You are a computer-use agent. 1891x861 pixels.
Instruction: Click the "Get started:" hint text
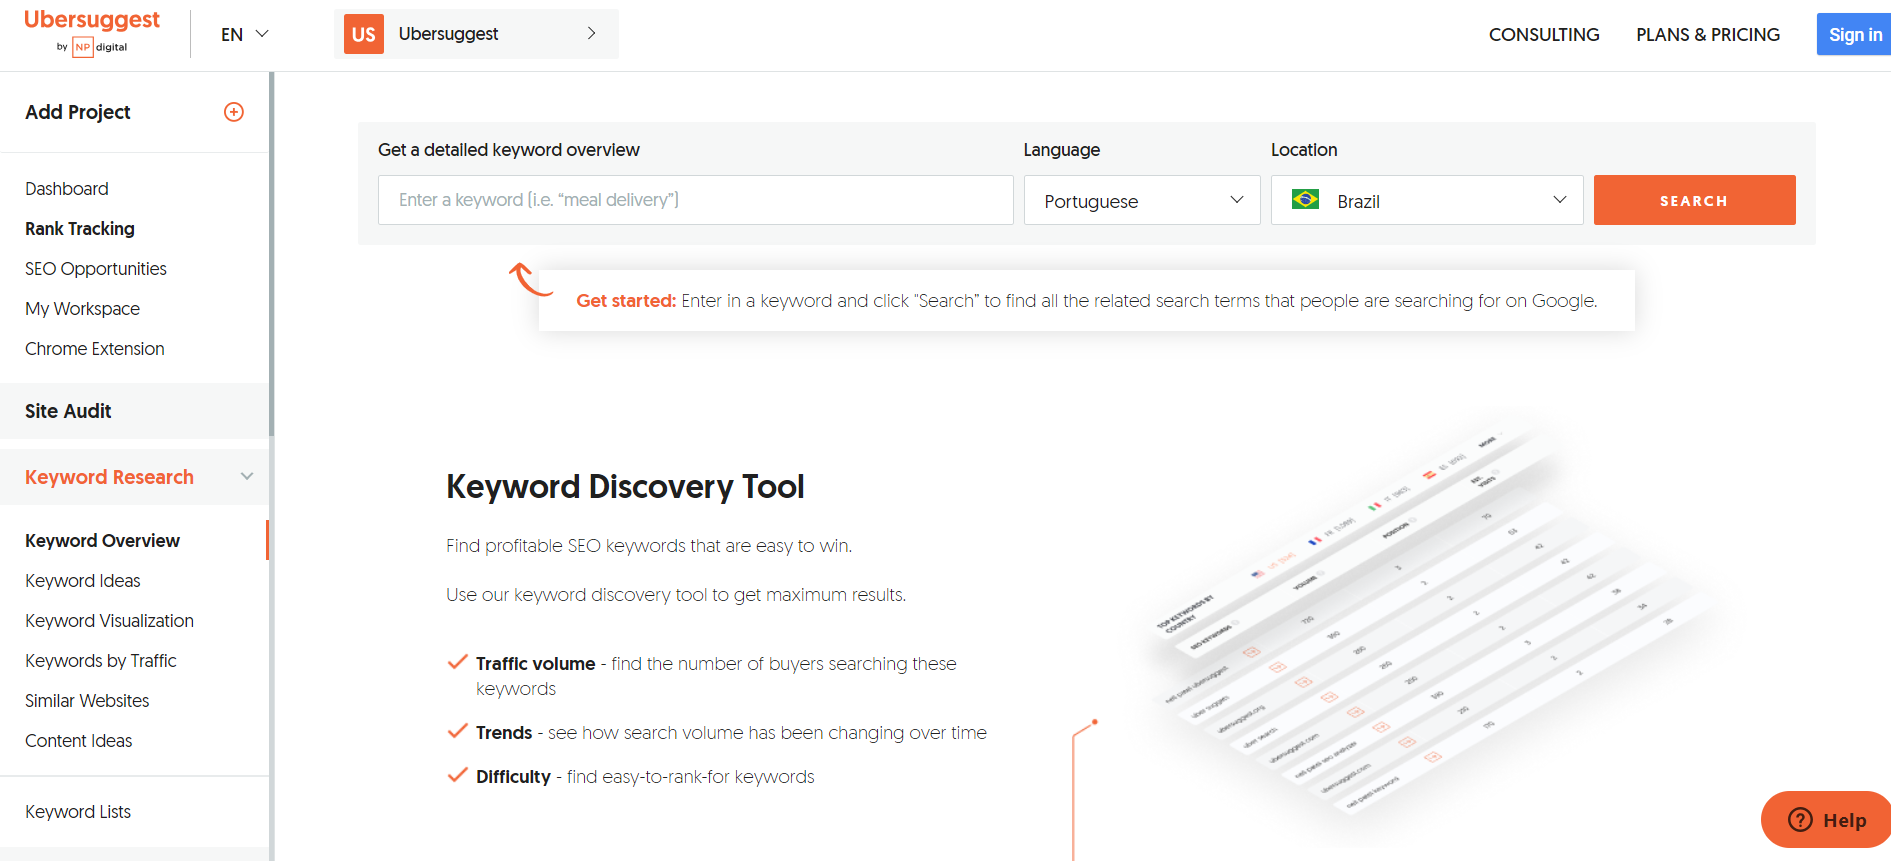click(x=626, y=301)
